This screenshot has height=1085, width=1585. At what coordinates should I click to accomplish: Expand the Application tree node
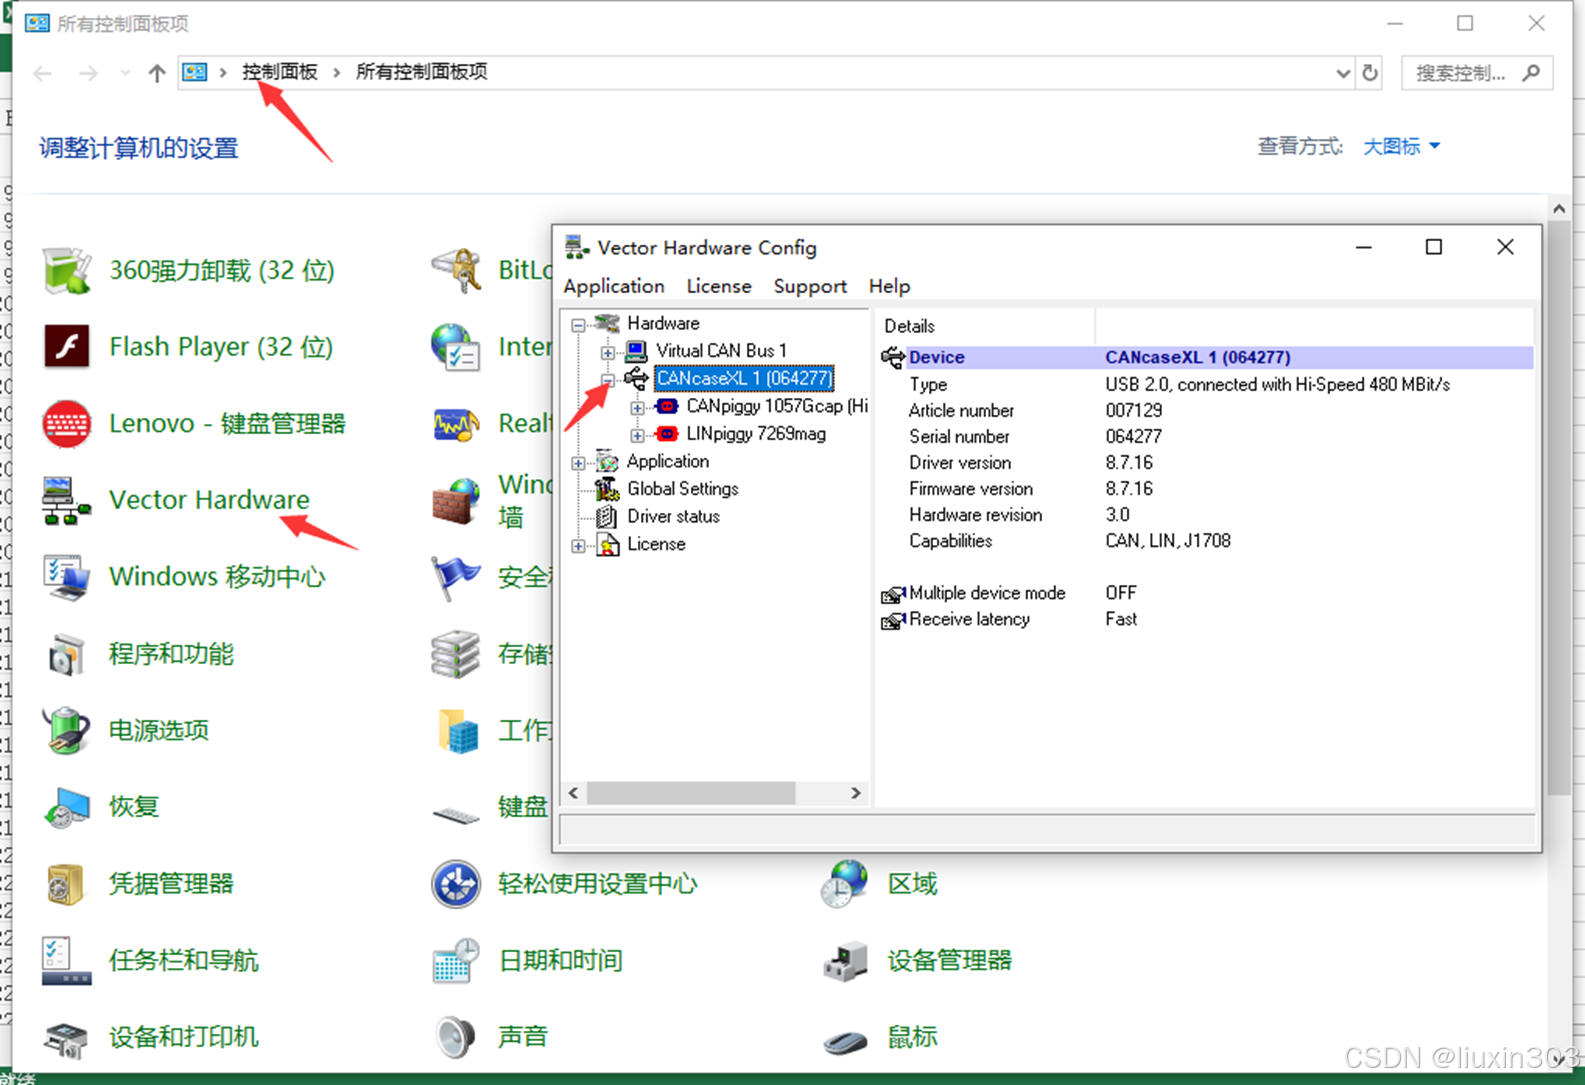[578, 463]
